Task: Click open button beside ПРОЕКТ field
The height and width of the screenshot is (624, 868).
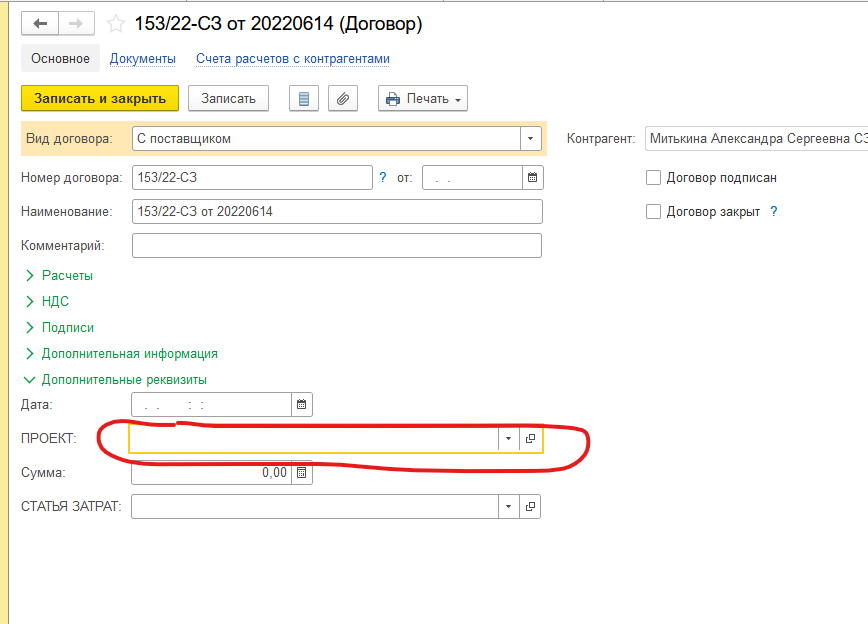Action: [x=531, y=439]
